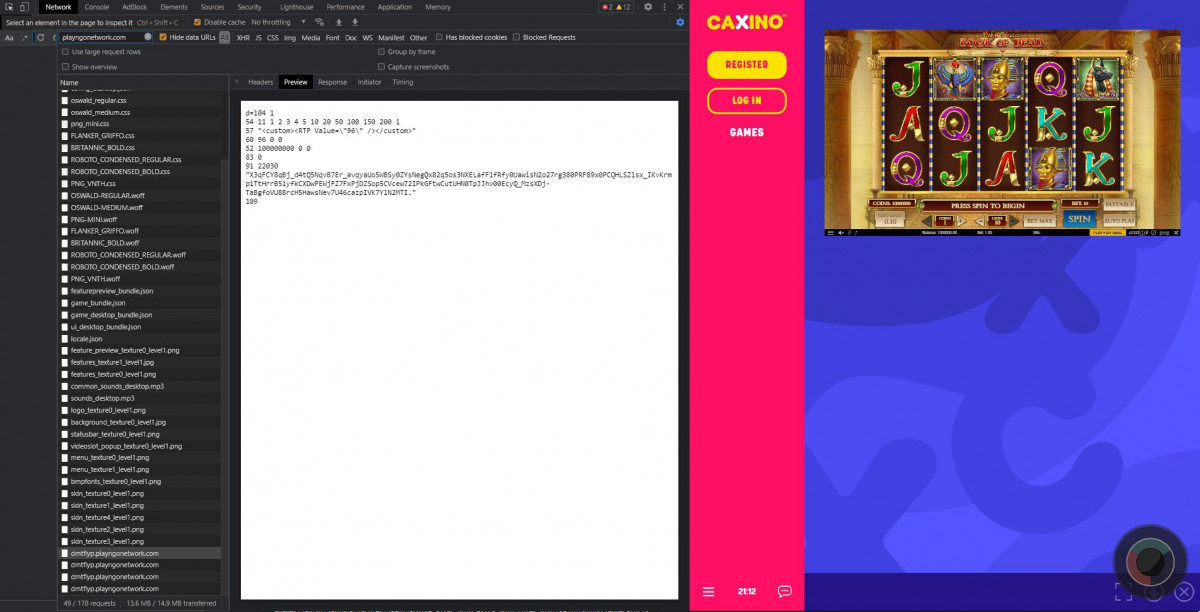Close the request details pane X
The width and height of the screenshot is (1200, 612).
pyautogui.click(x=236, y=82)
